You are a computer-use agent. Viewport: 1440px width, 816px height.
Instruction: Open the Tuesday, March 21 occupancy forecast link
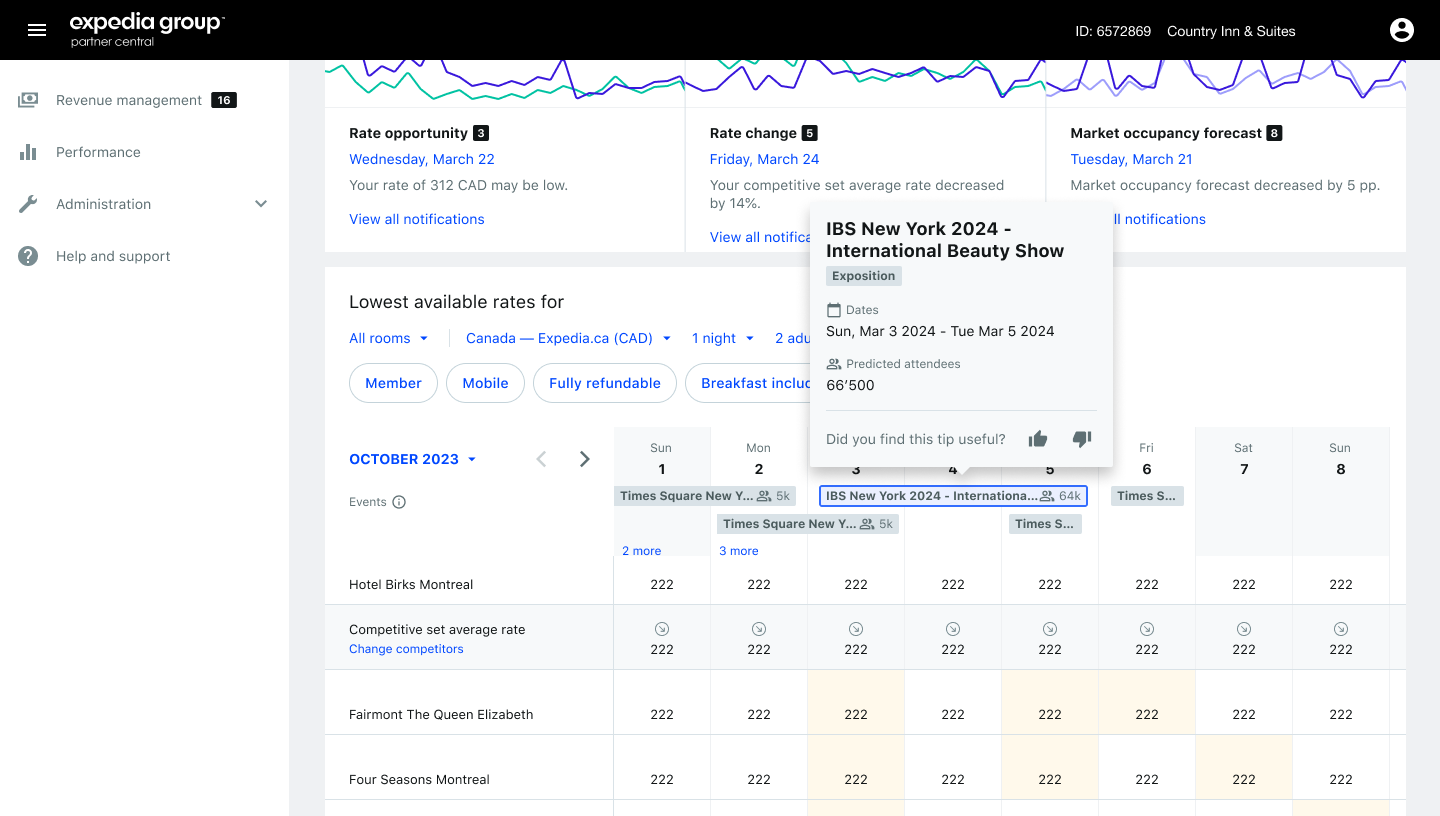pyautogui.click(x=1131, y=159)
